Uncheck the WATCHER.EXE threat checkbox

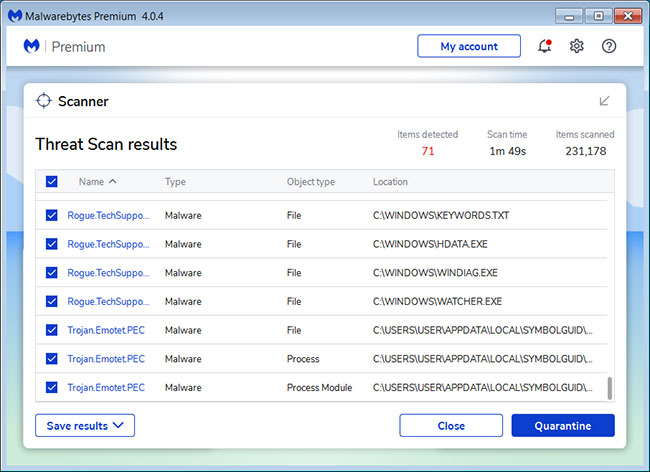[x=51, y=301]
